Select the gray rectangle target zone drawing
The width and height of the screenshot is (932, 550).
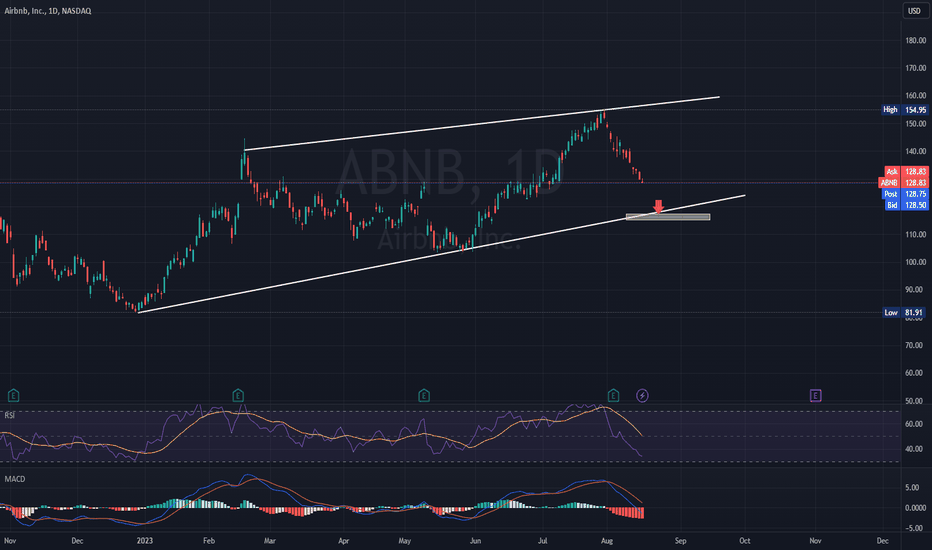(668, 217)
